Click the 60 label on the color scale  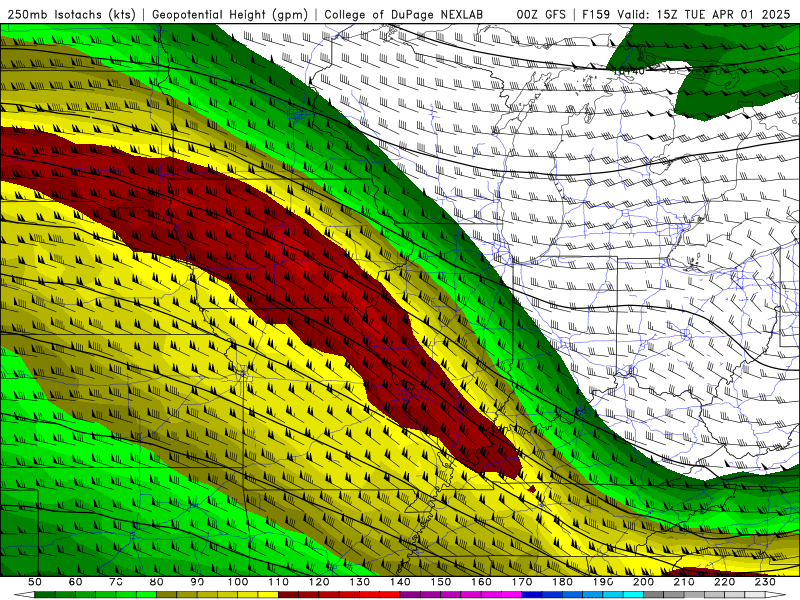coord(76,582)
